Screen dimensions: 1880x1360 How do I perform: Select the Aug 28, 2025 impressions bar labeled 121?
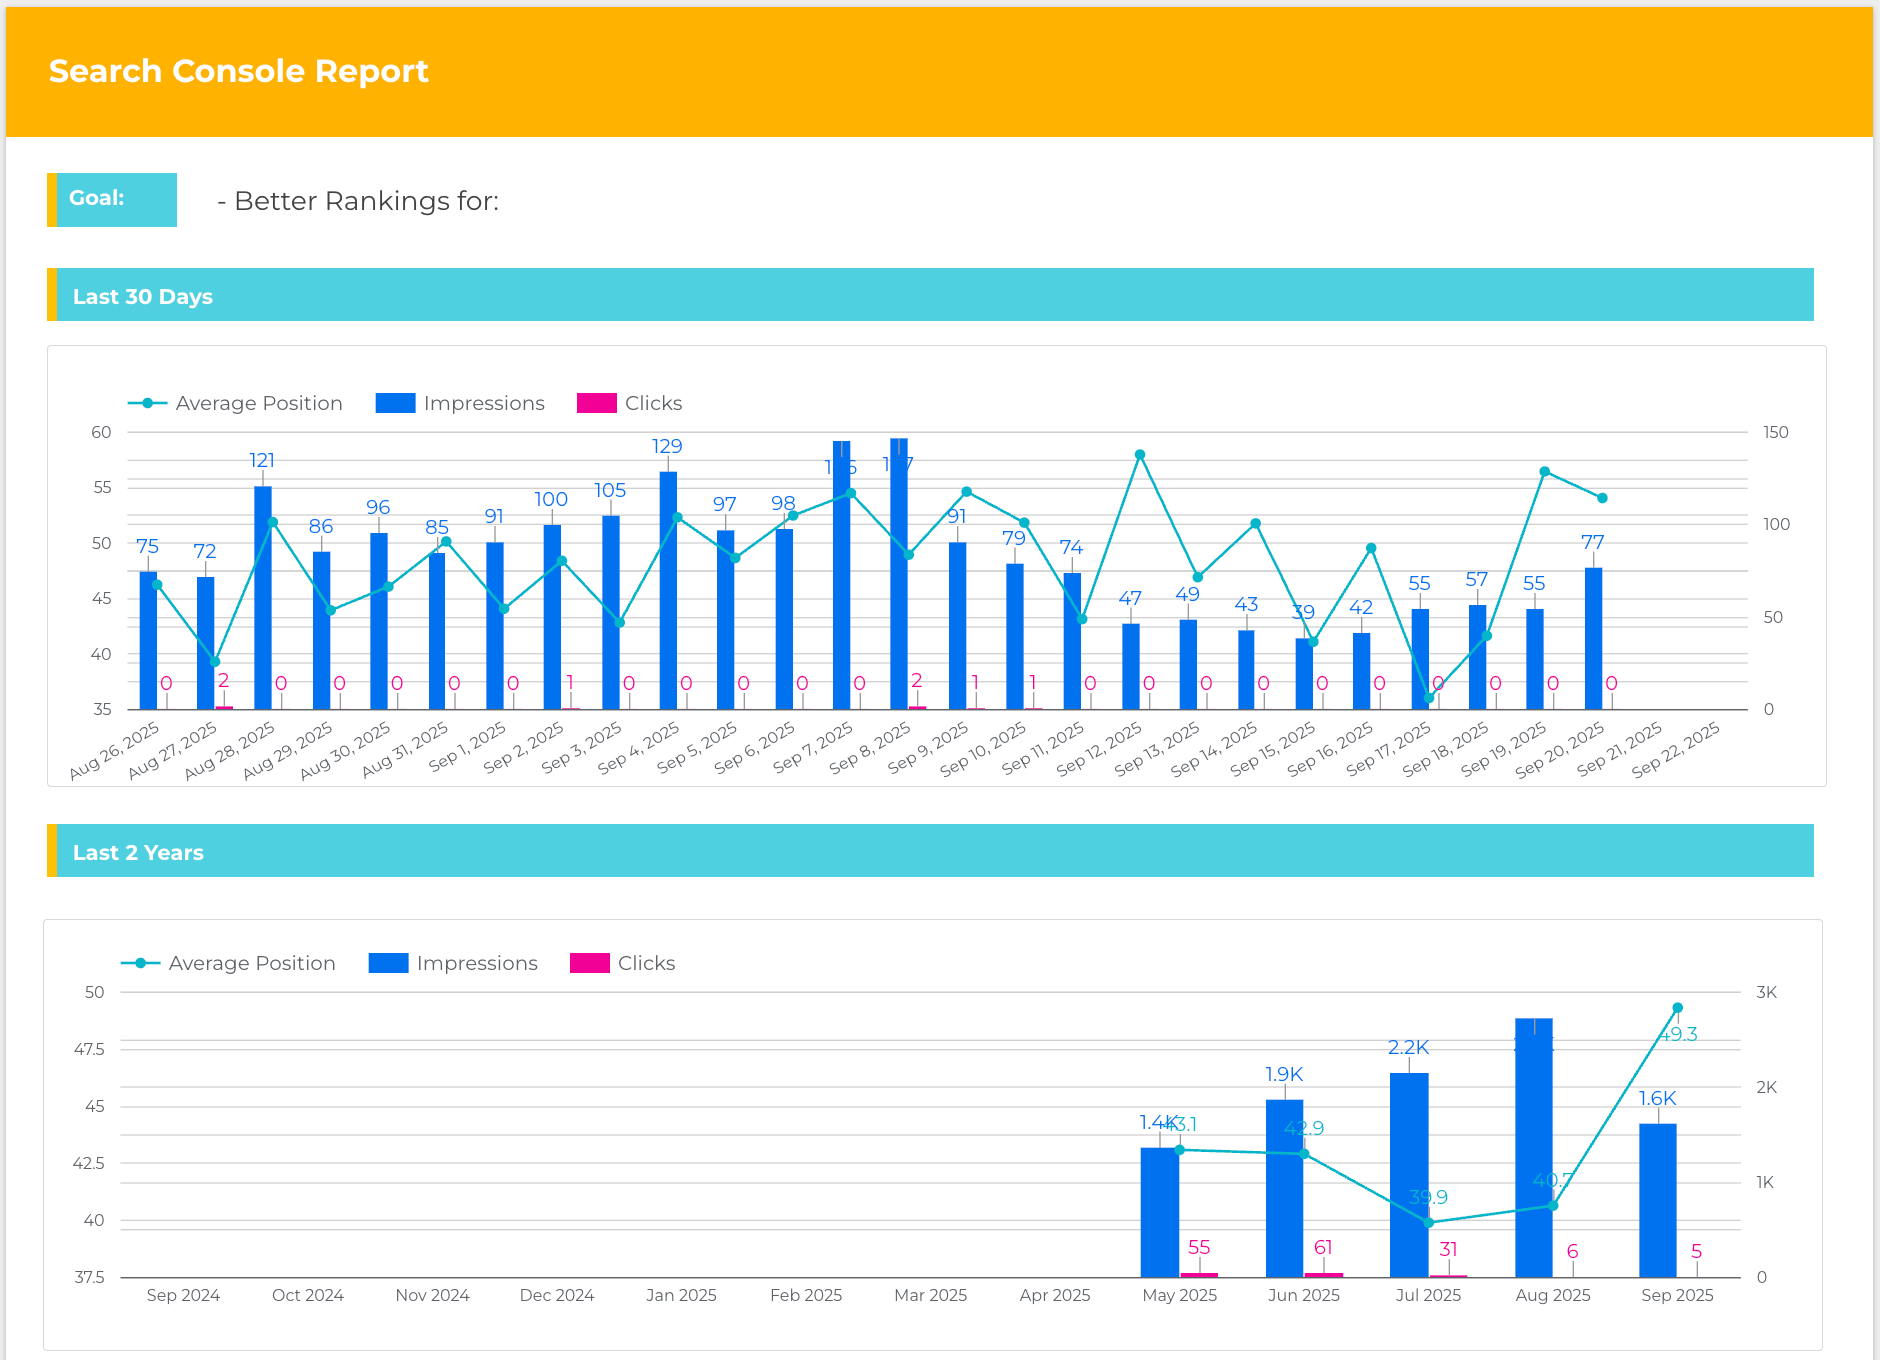[263, 598]
